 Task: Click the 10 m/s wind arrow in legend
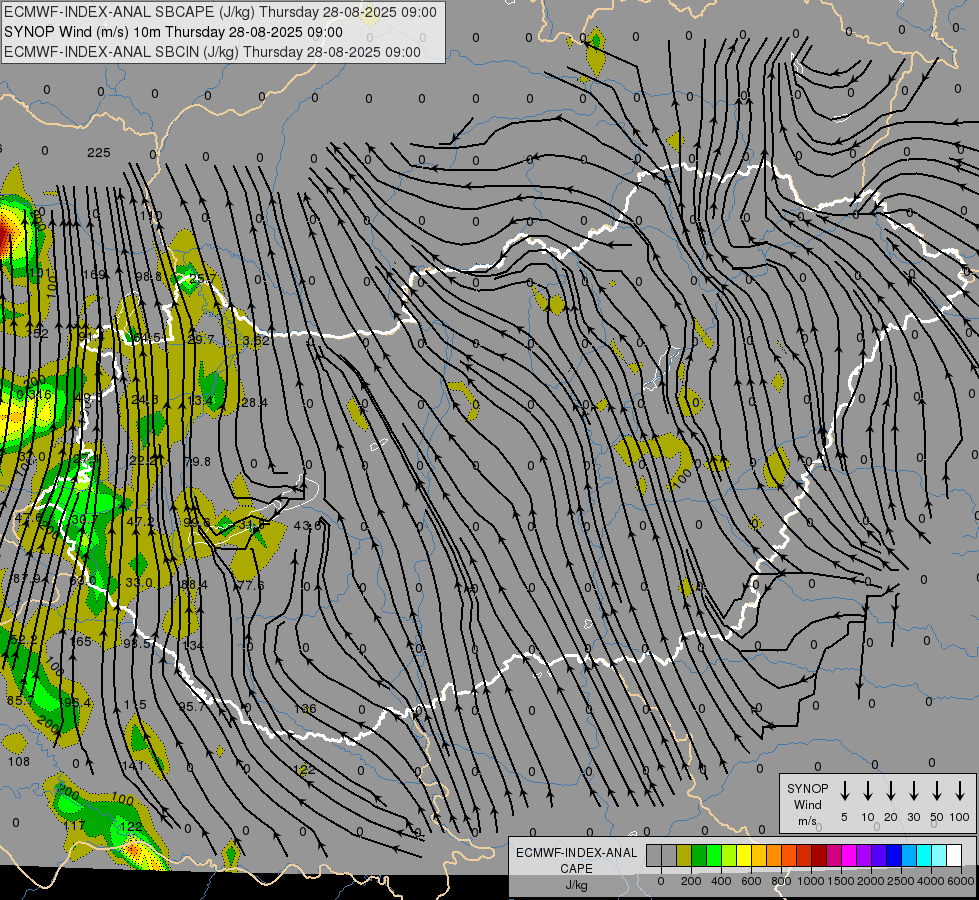pyautogui.click(x=867, y=790)
